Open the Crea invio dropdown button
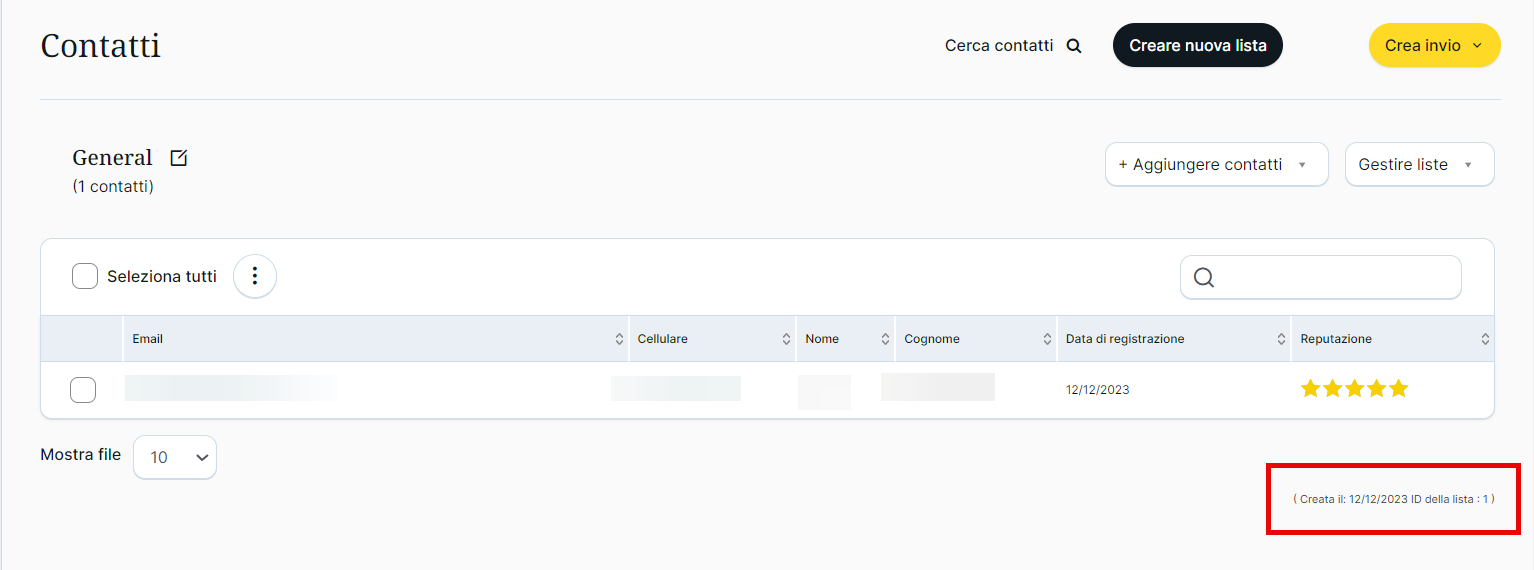 coord(1434,46)
